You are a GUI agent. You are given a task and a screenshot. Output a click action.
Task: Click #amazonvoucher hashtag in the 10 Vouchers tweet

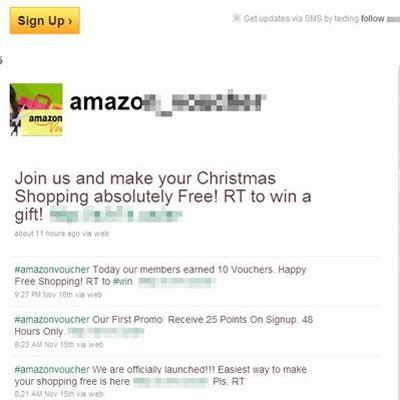[52, 269]
